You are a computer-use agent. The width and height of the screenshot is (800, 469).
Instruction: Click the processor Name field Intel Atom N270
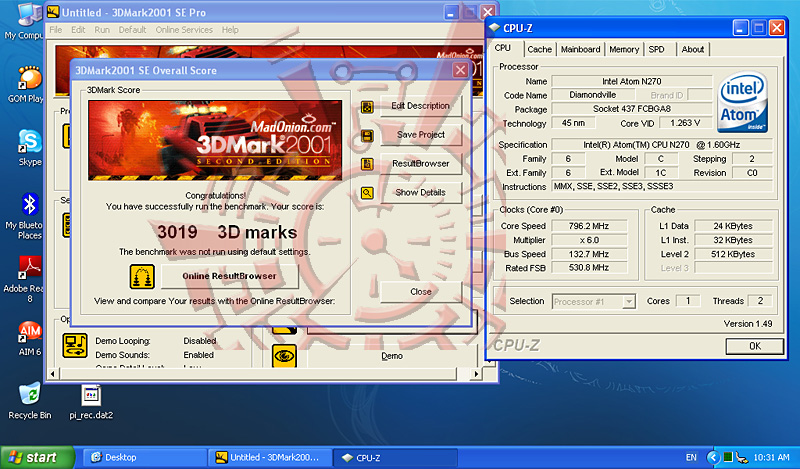tap(632, 81)
